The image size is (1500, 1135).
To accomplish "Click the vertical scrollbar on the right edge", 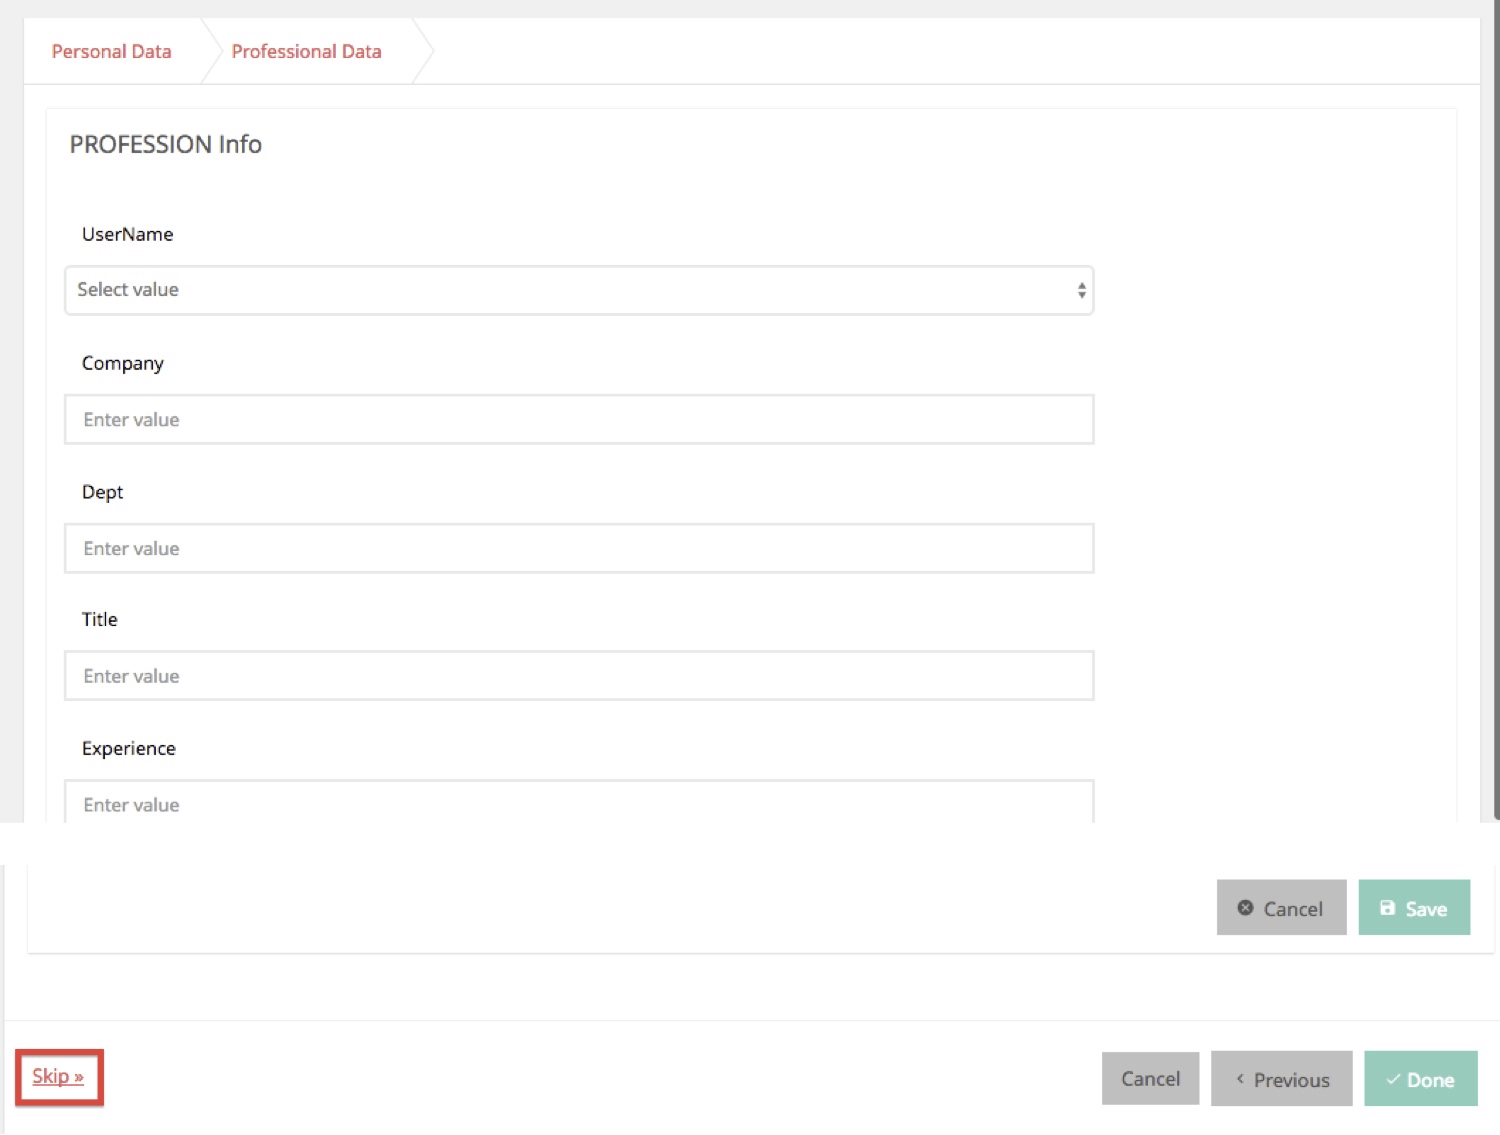I will (1495, 400).
